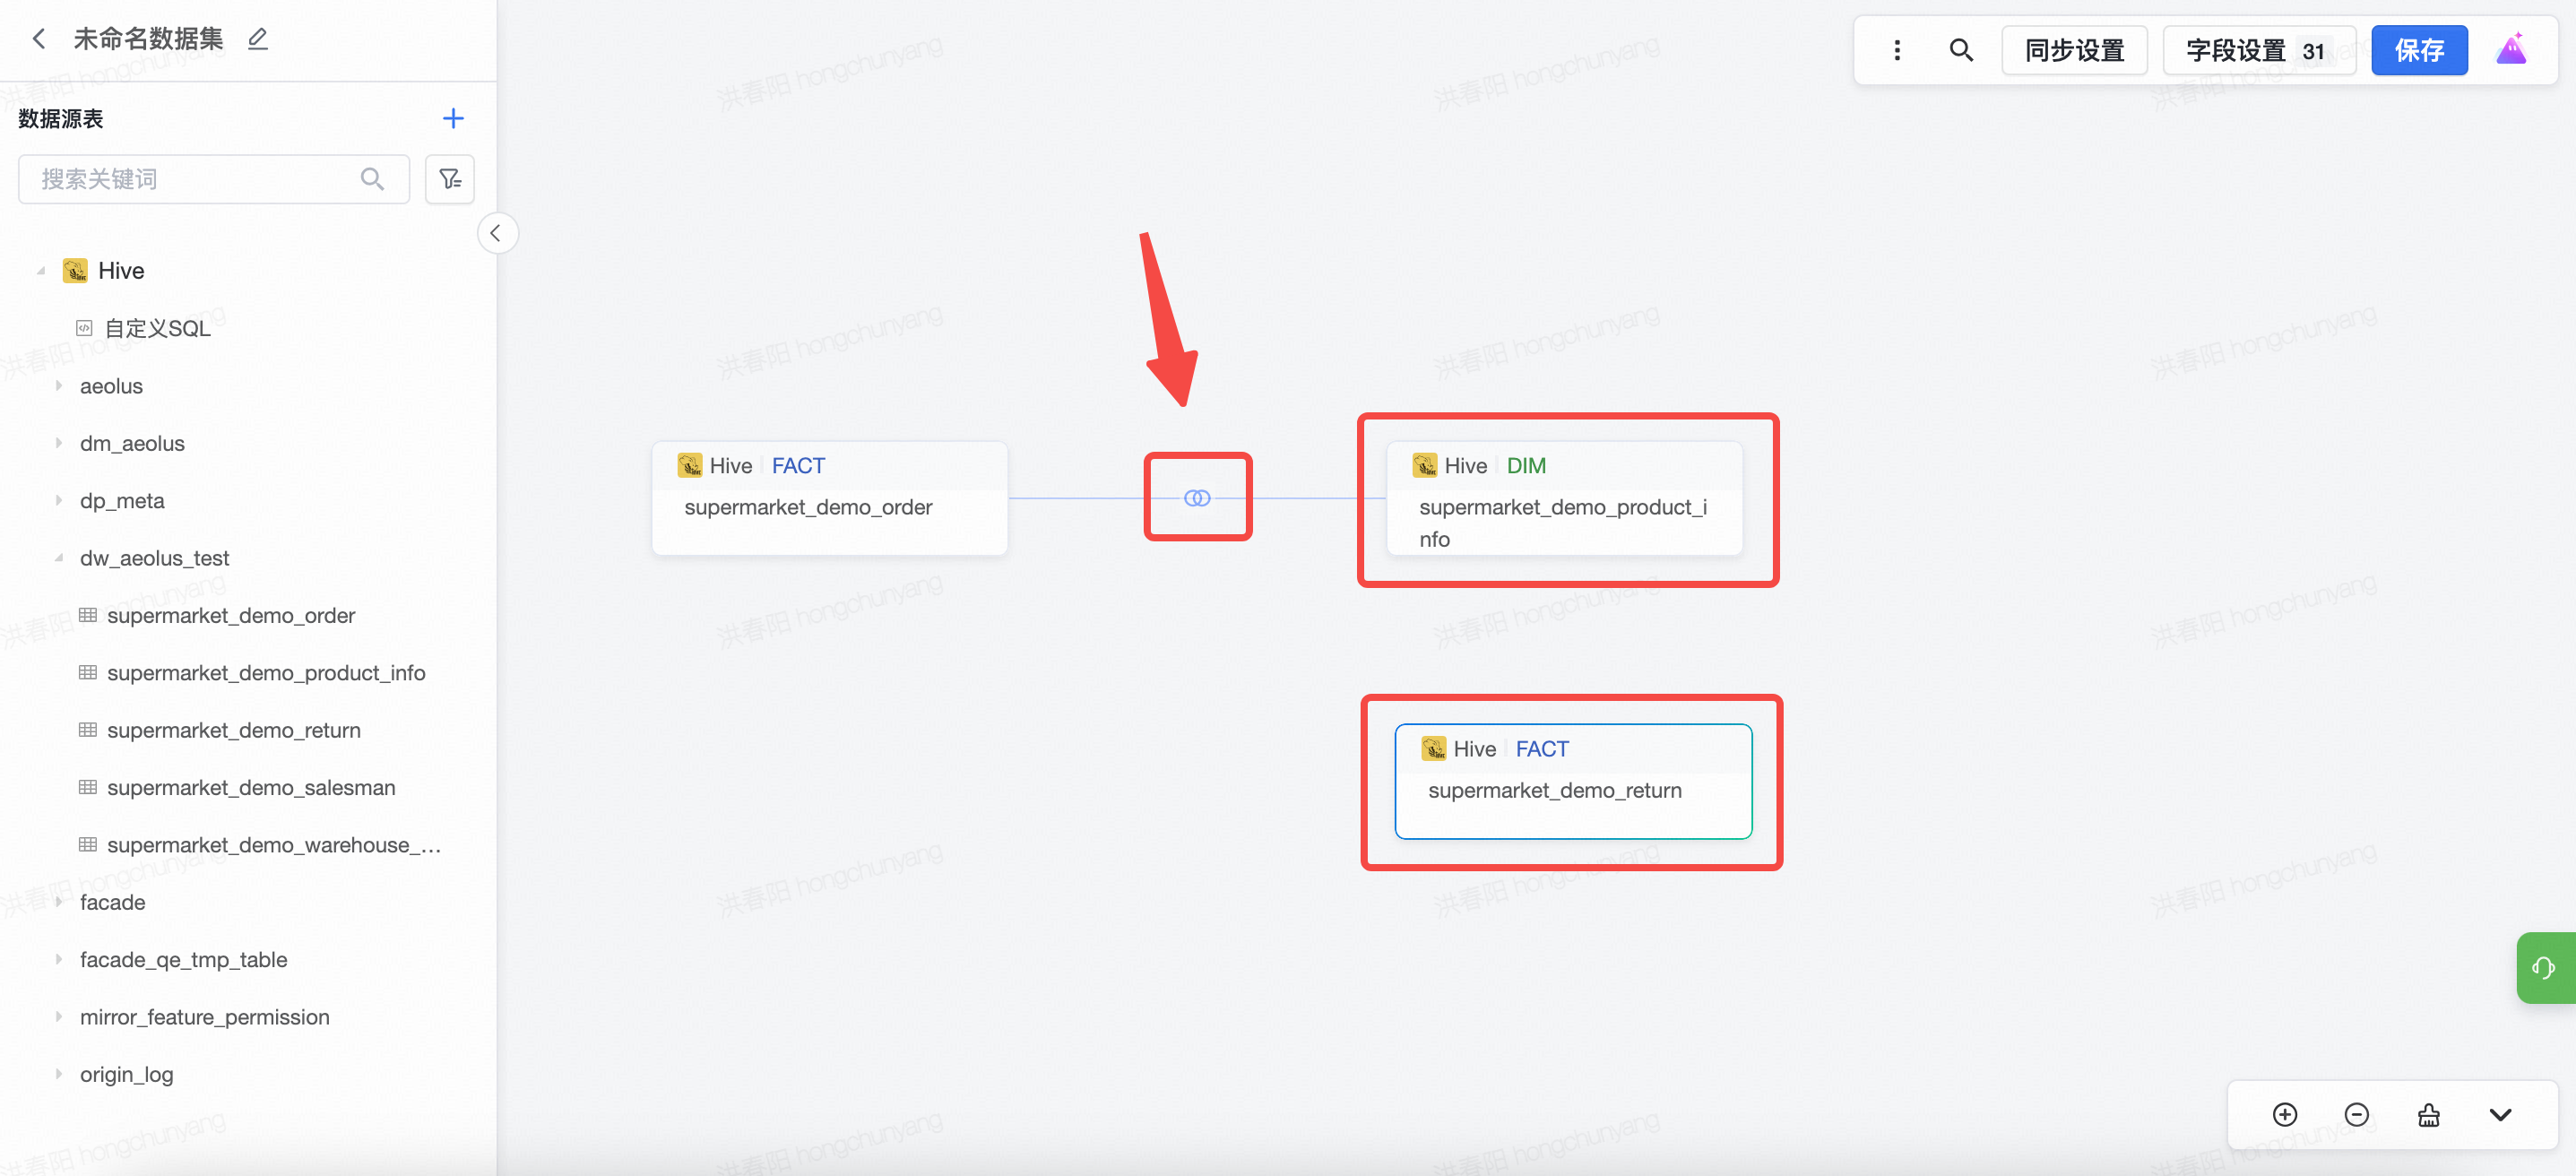Open the three-dot more options menu
Viewport: 2576px width, 1176px height.
pyautogui.click(x=1897, y=50)
